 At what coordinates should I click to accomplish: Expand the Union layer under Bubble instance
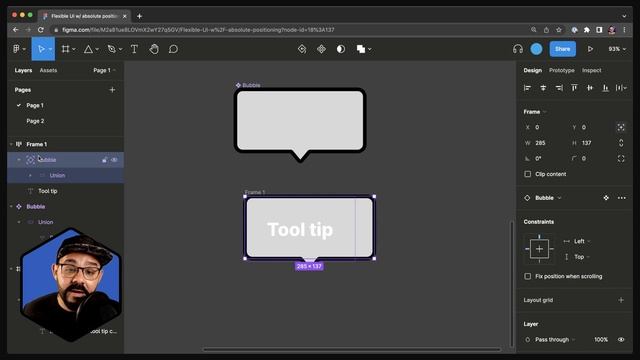tap(30, 176)
